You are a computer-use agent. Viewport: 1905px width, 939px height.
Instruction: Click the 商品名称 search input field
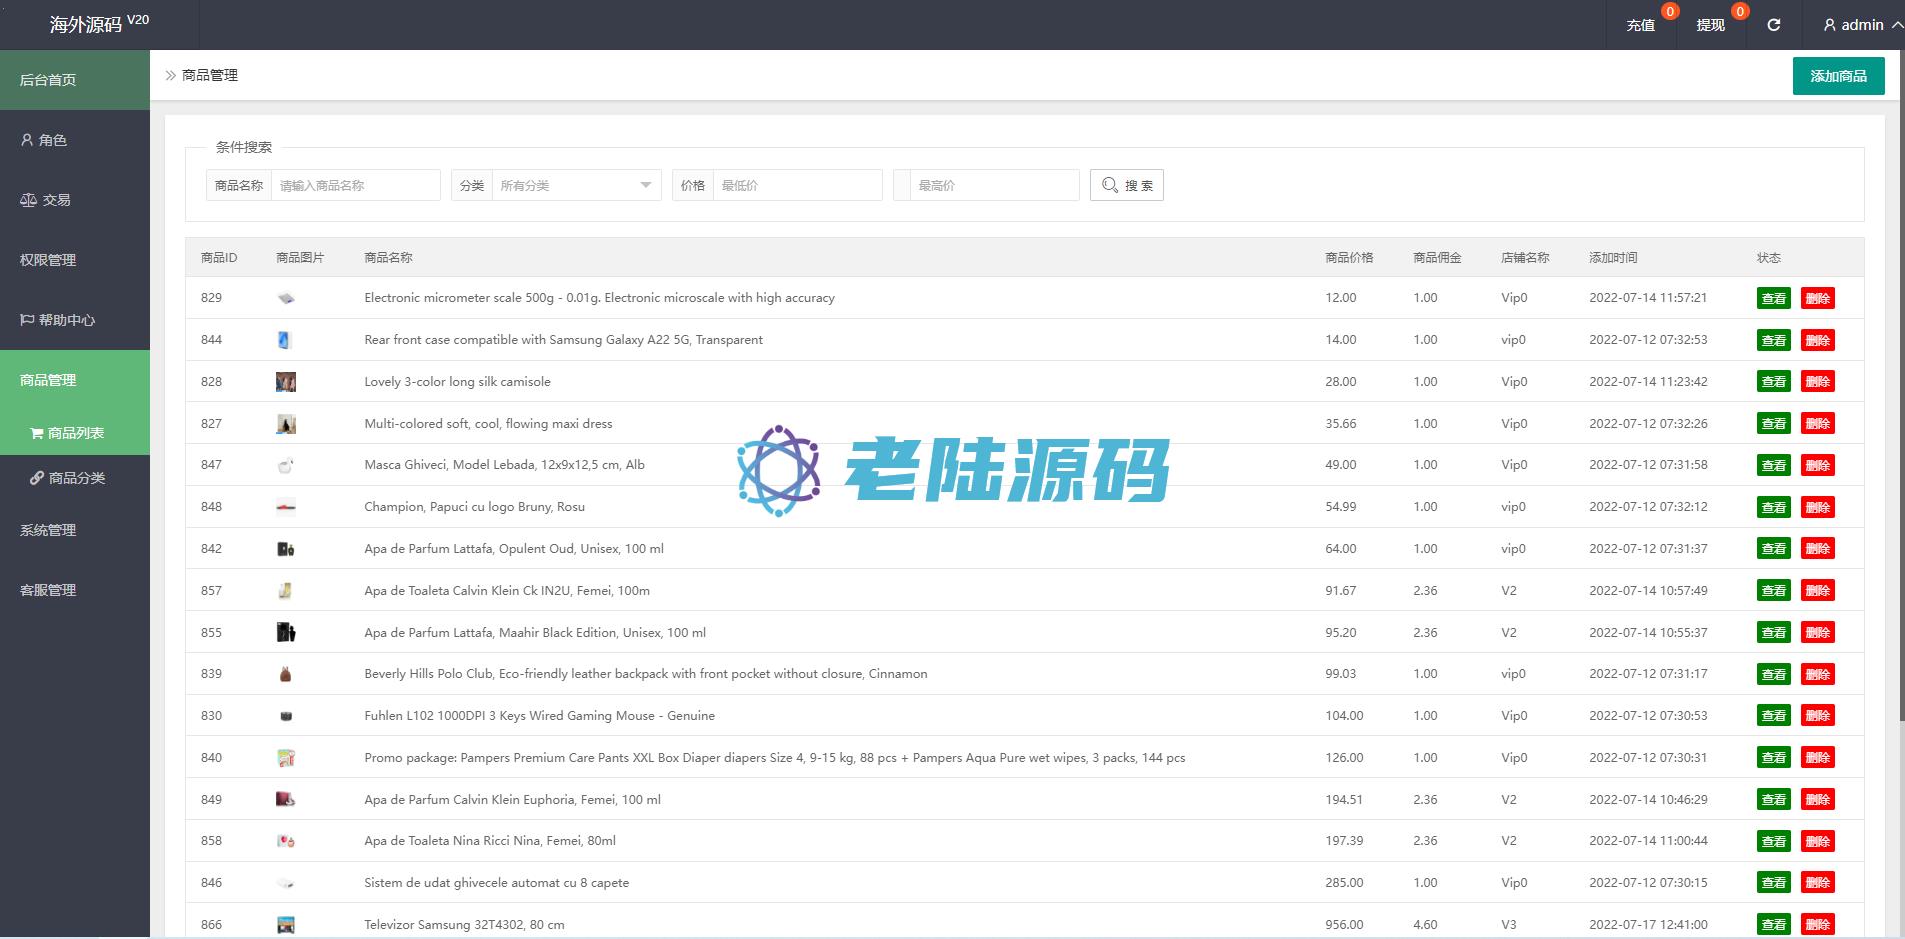[355, 185]
